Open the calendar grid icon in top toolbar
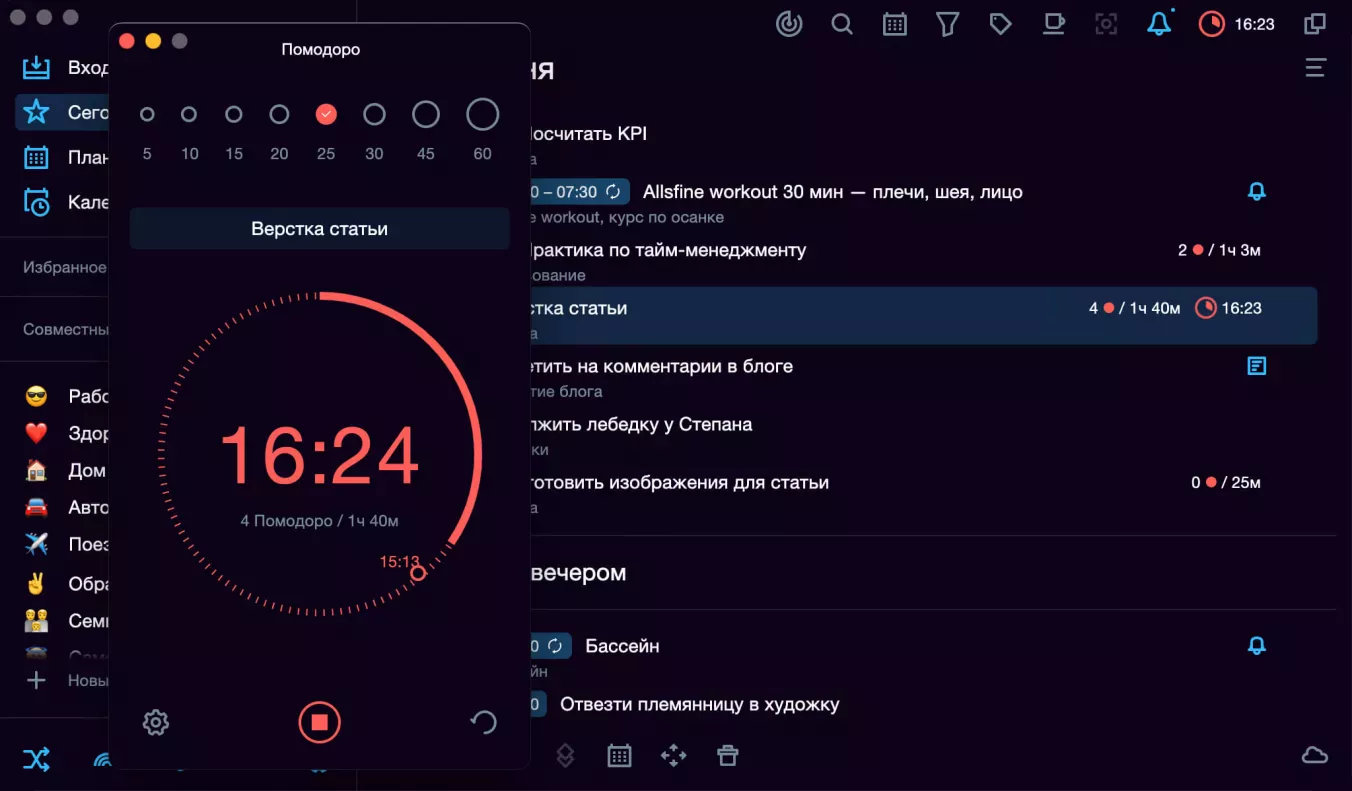 [x=895, y=24]
